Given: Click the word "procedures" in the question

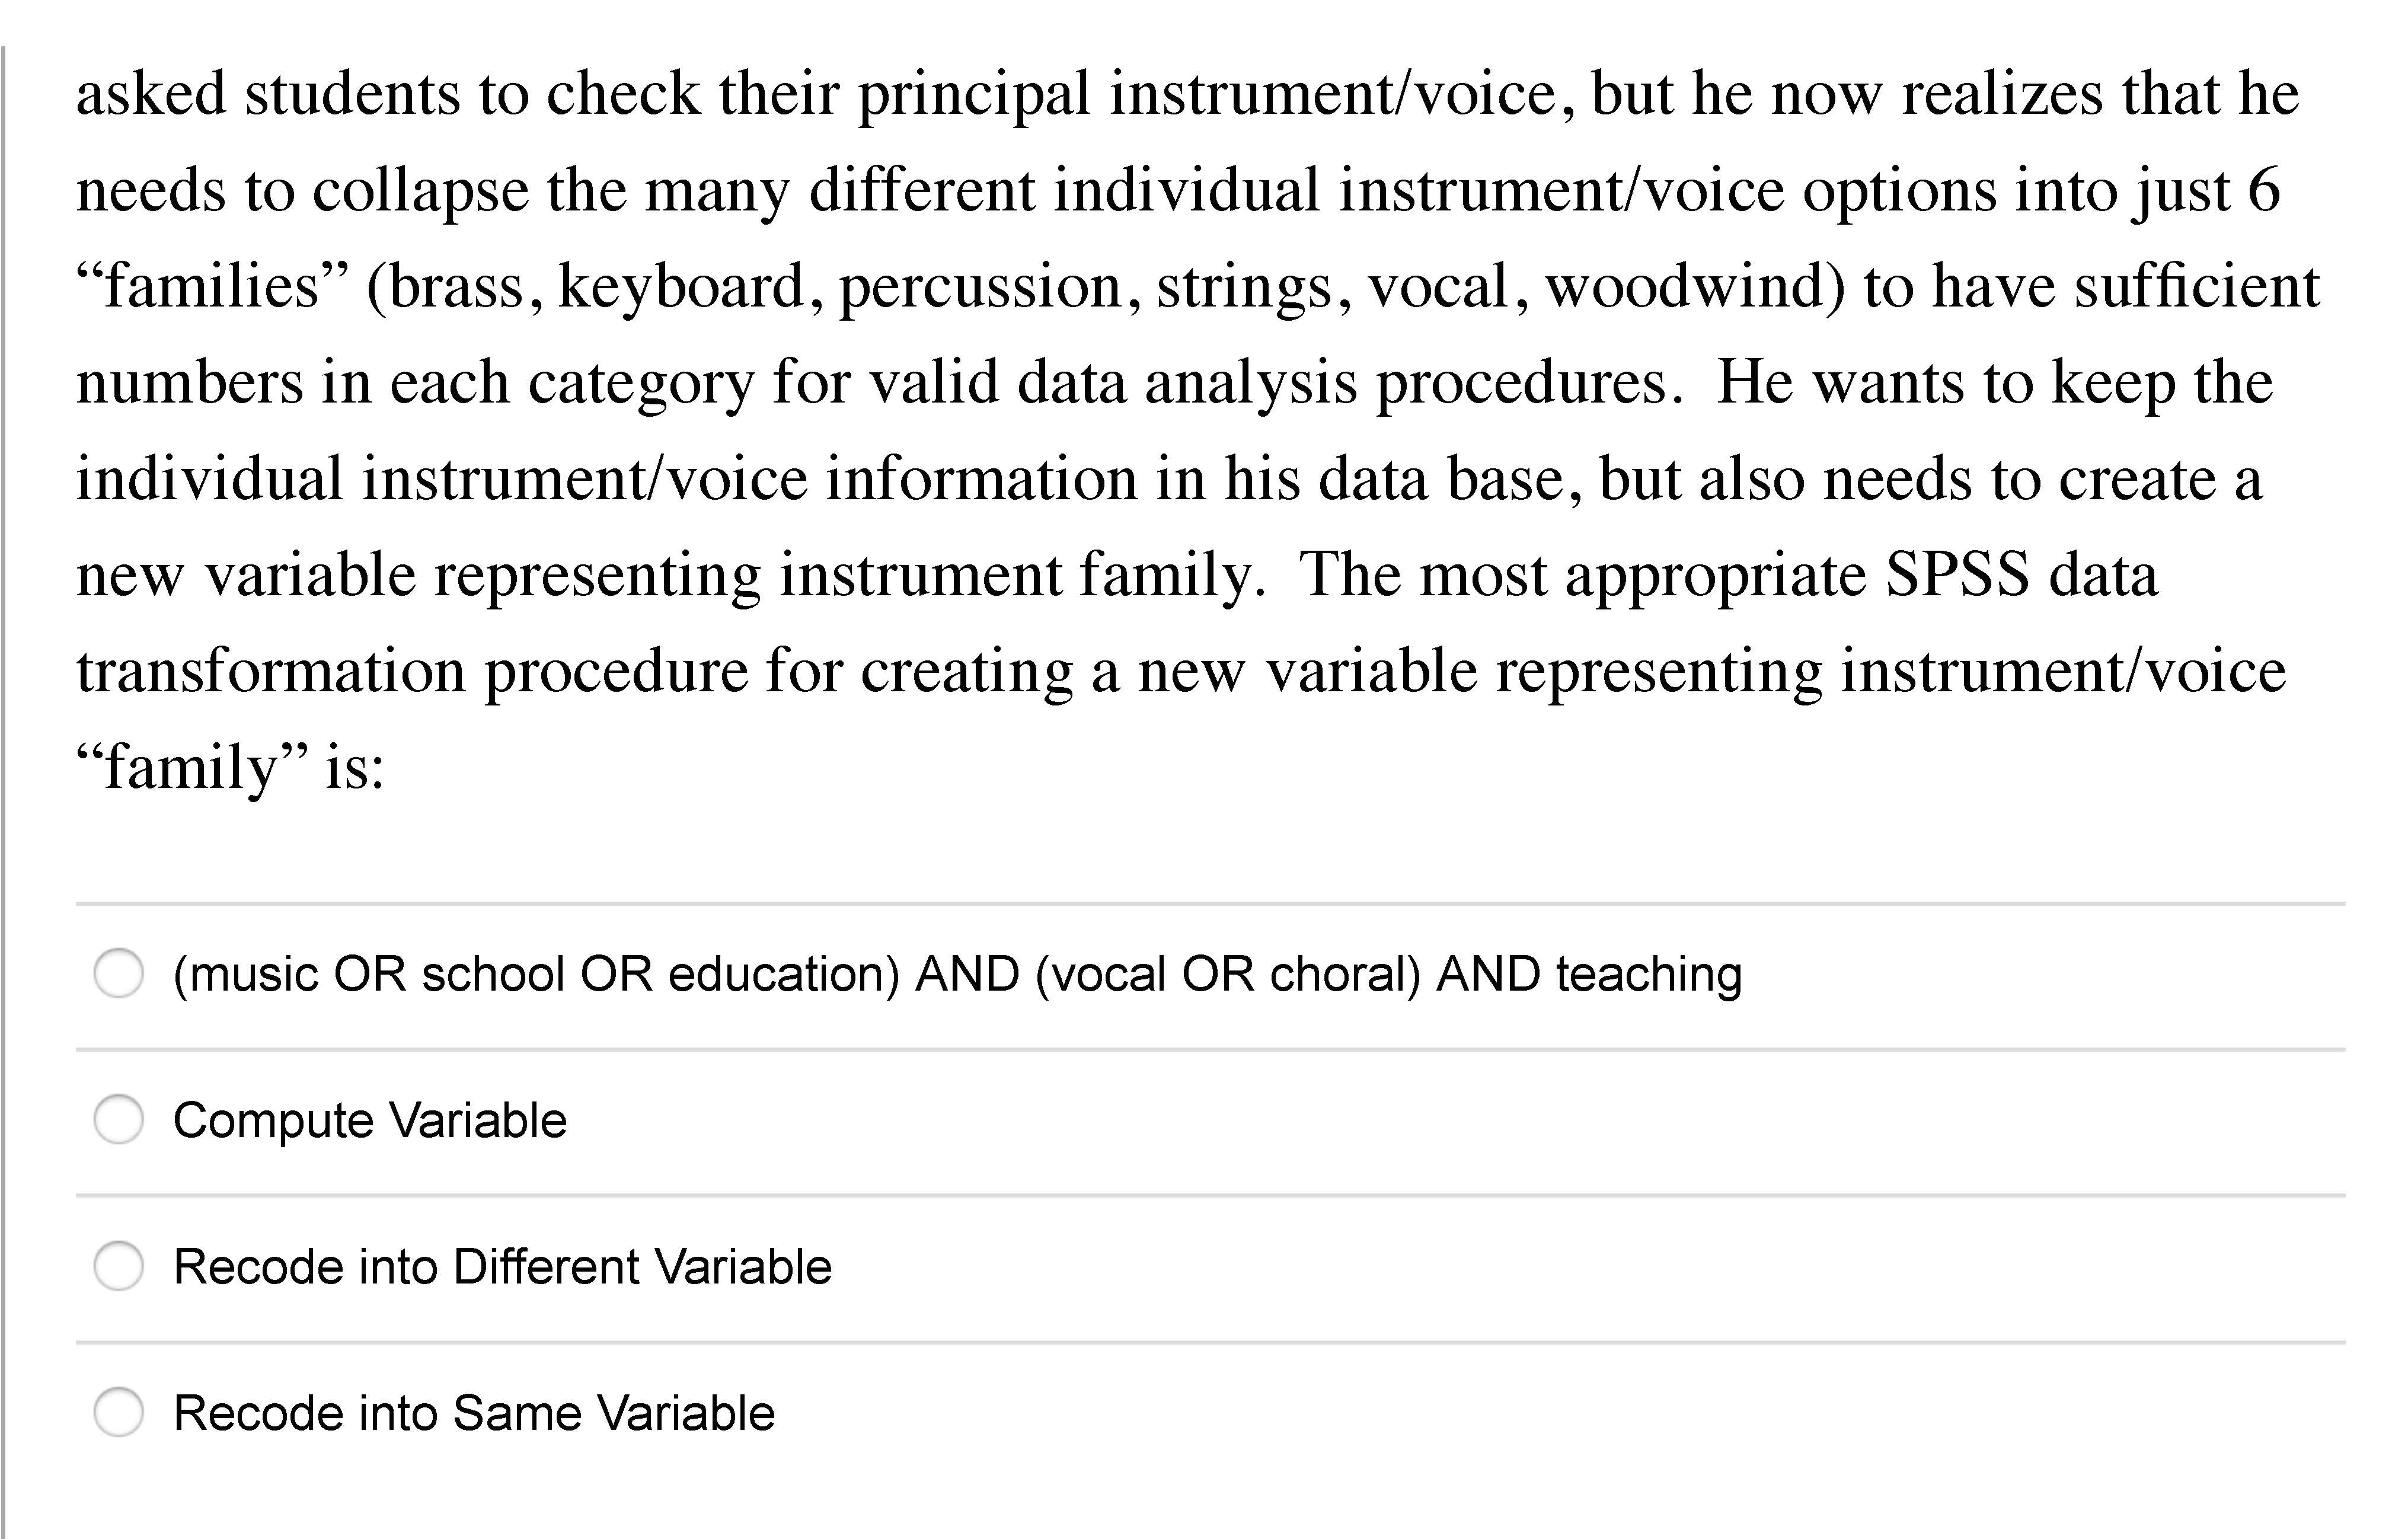Looking at the screenshot, I should point(1521,383).
